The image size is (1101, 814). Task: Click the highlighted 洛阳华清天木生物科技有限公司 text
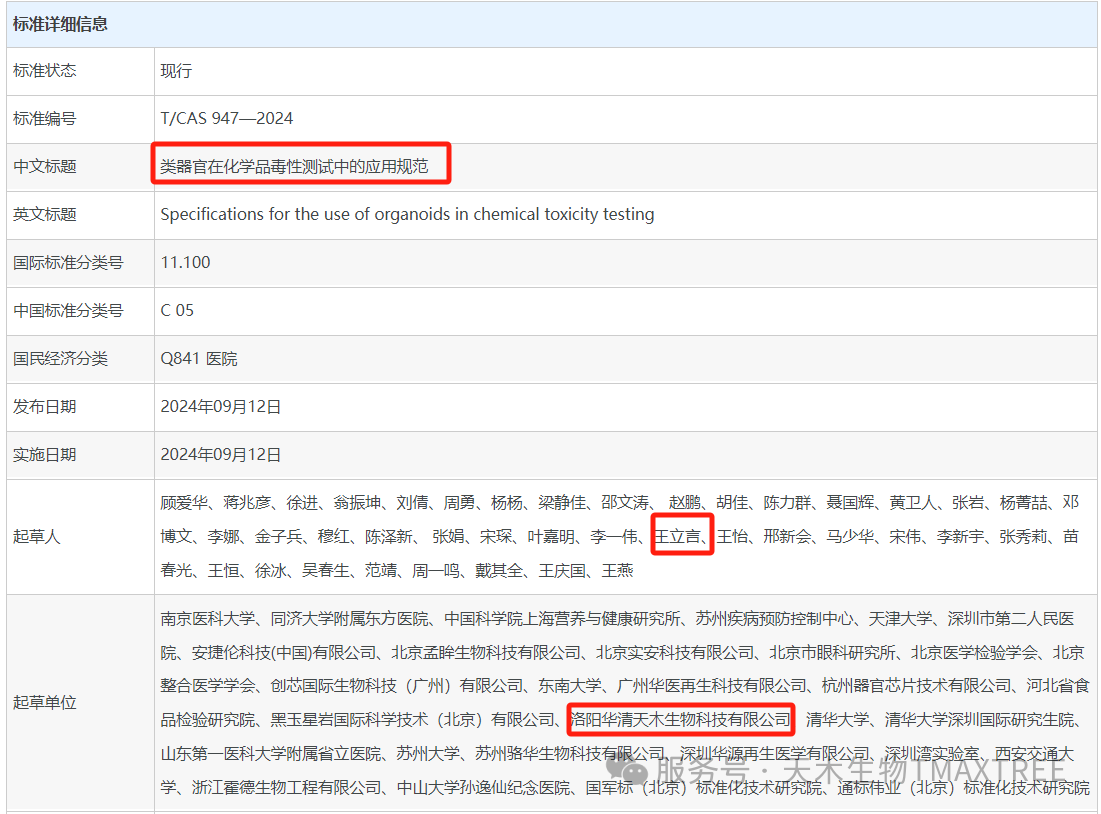(x=680, y=719)
